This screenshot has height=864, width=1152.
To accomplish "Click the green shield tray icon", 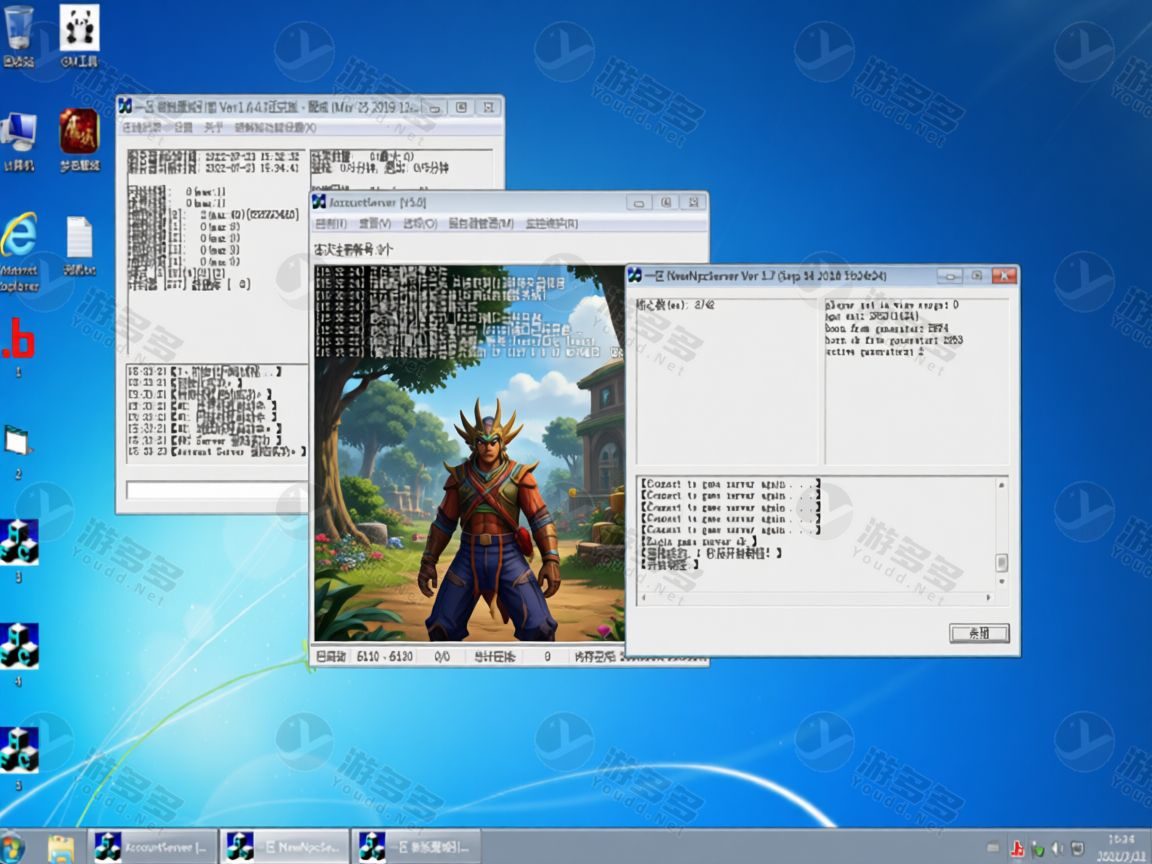I will [x=1037, y=849].
